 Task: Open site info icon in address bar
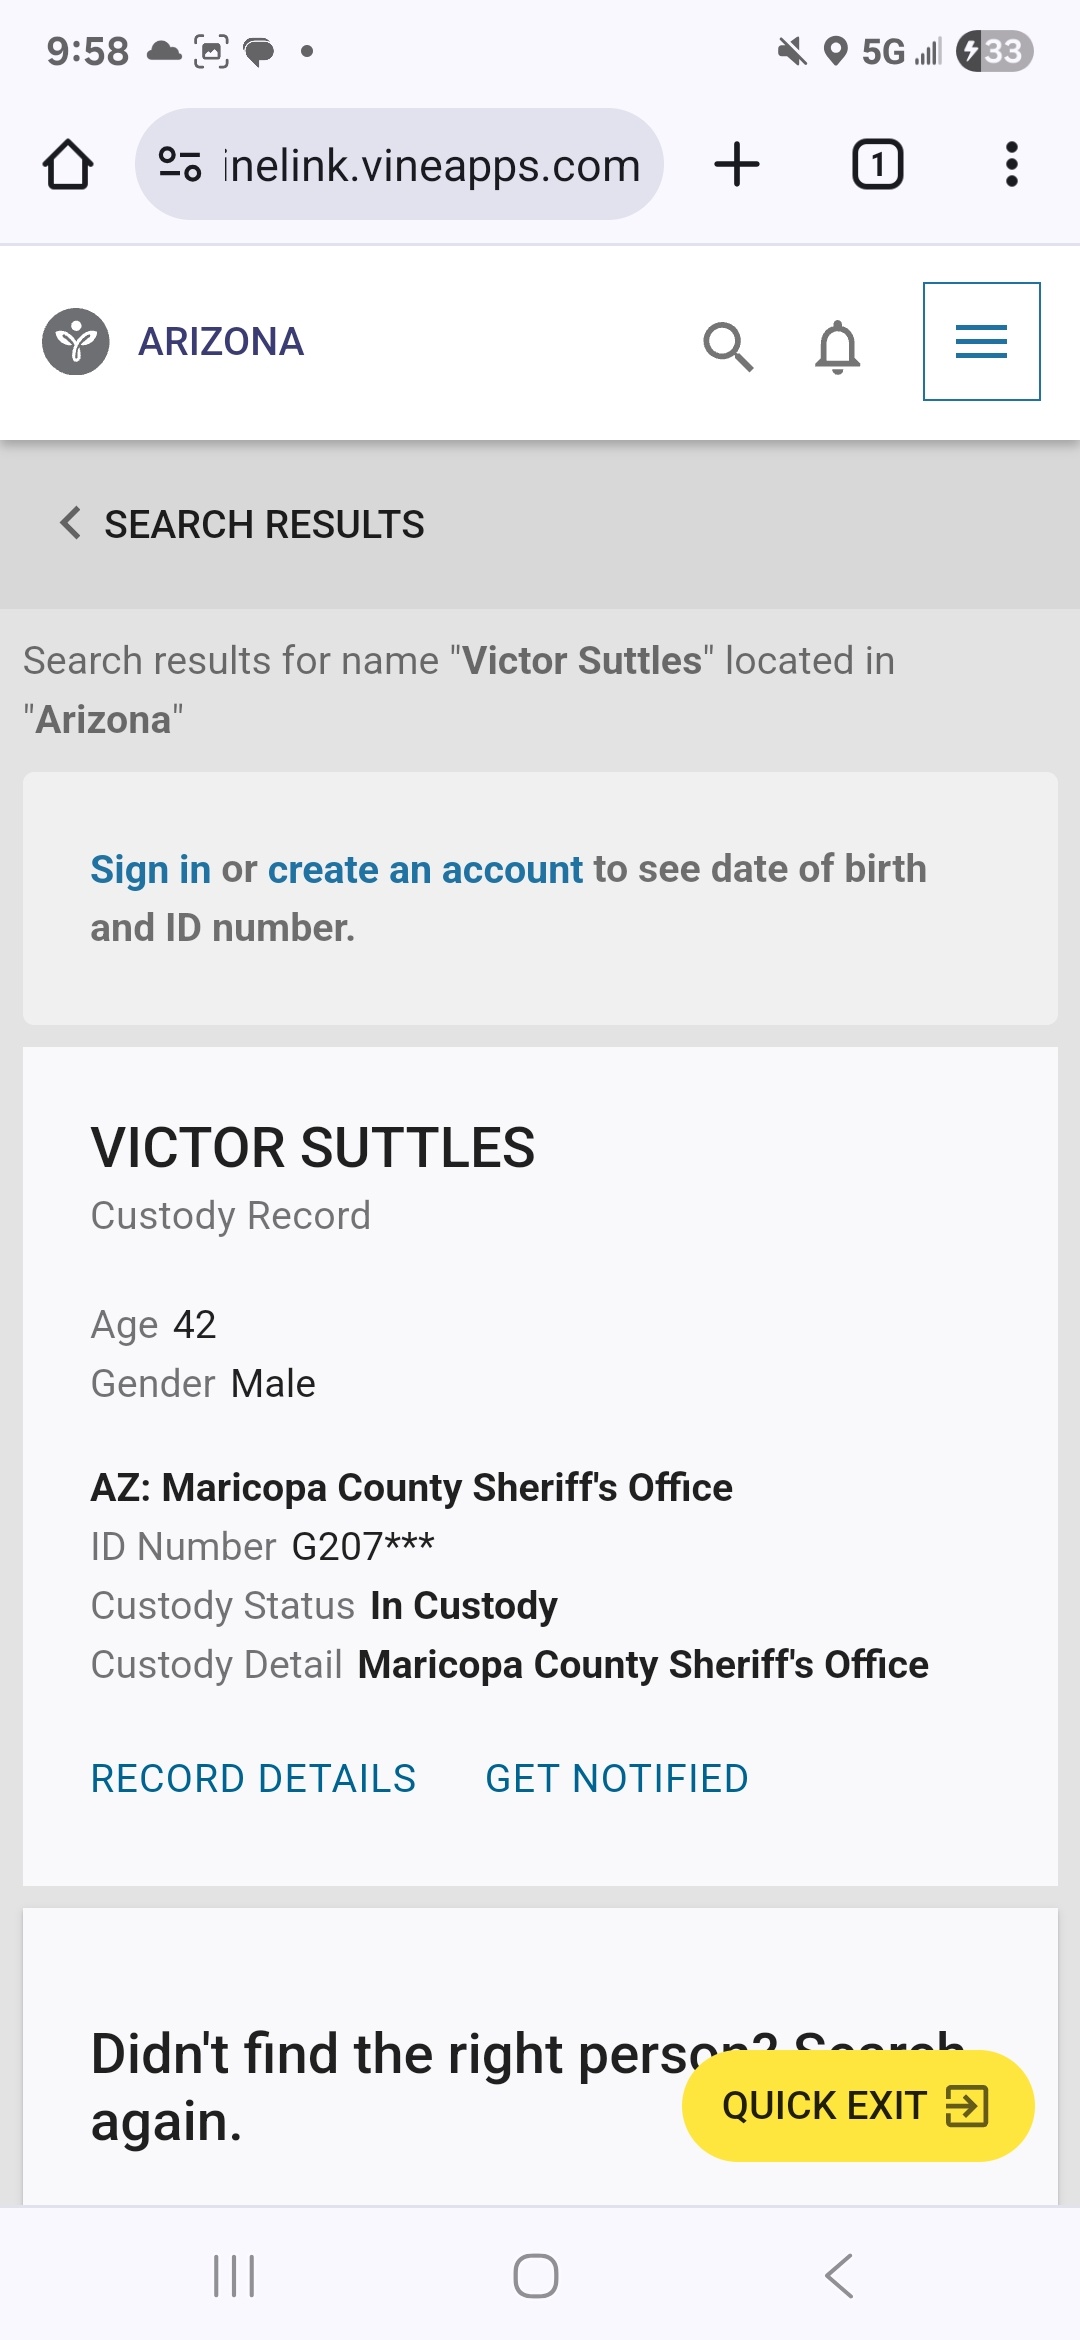click(180, 165)
